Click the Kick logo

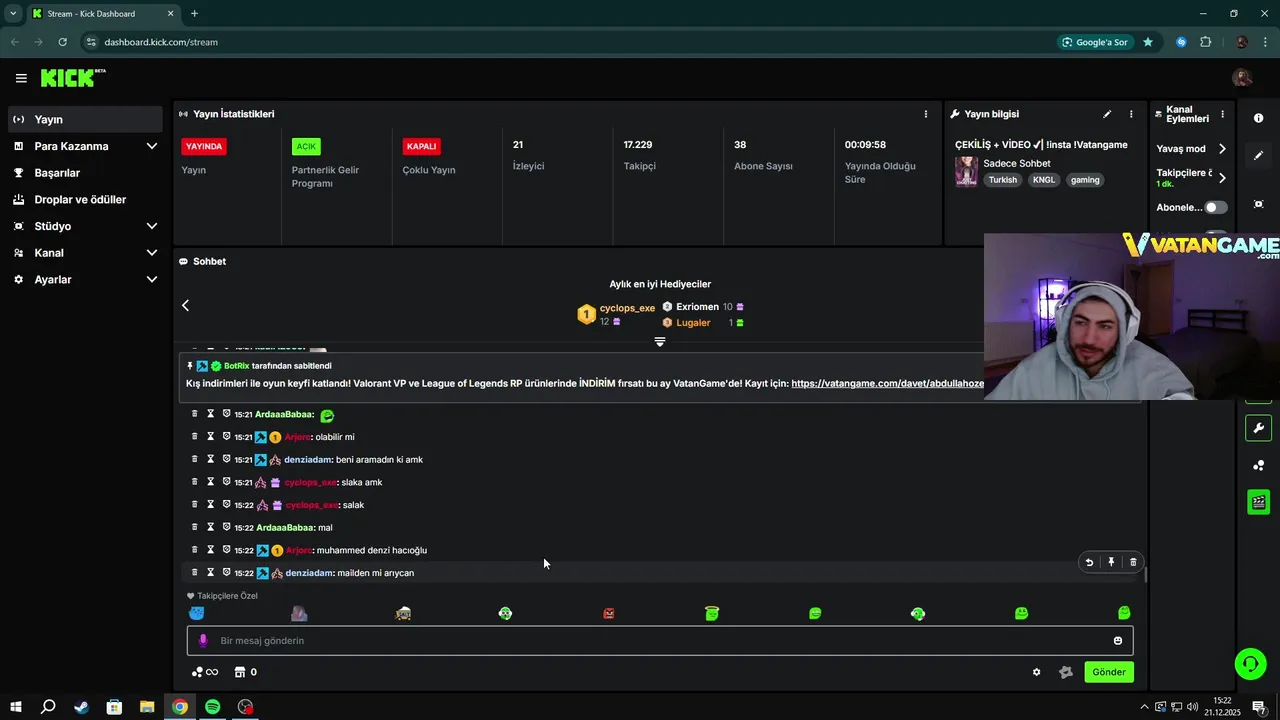72,78
